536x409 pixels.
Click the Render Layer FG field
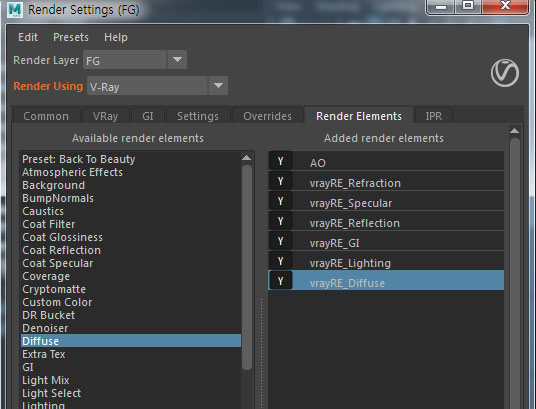click(x=125, y=60)
